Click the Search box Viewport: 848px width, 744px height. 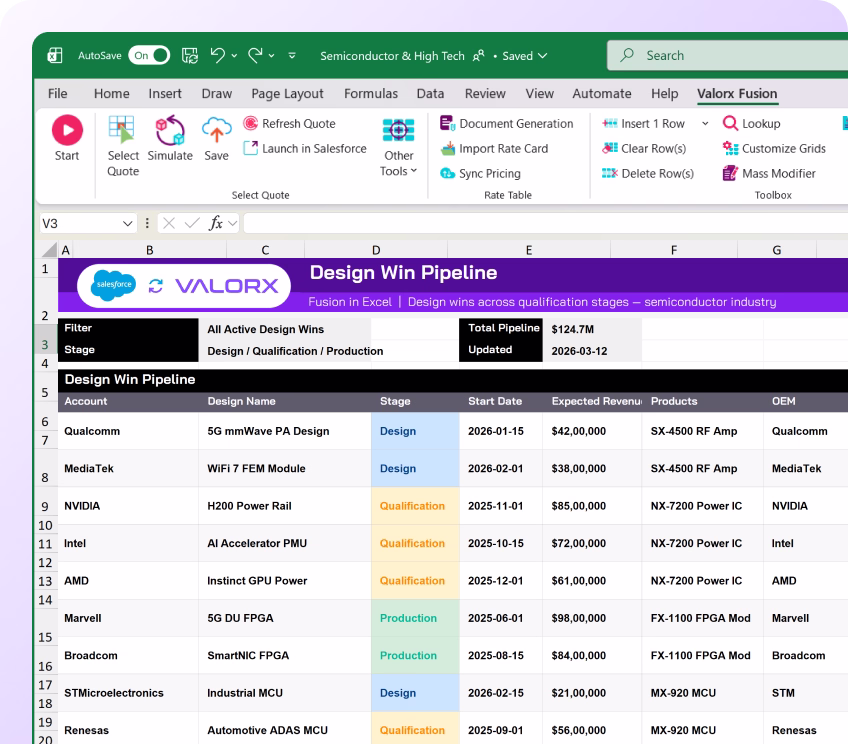pyautogui.click(x=727, y=55)
